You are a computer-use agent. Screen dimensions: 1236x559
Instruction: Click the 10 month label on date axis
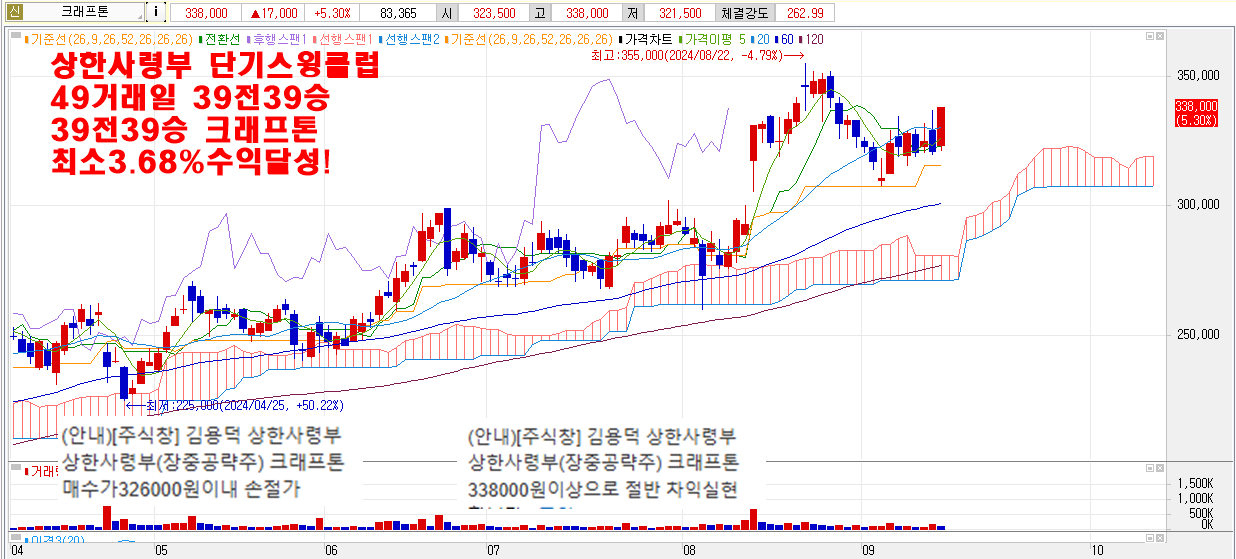(1096, 550)
